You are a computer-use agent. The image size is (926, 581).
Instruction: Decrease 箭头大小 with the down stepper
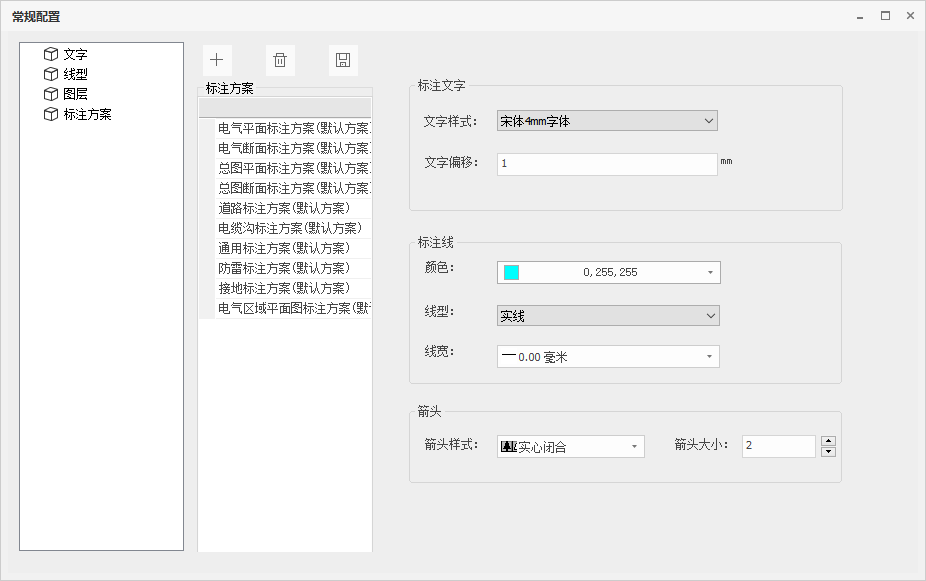pyautogui.click(x=828, y=452)
